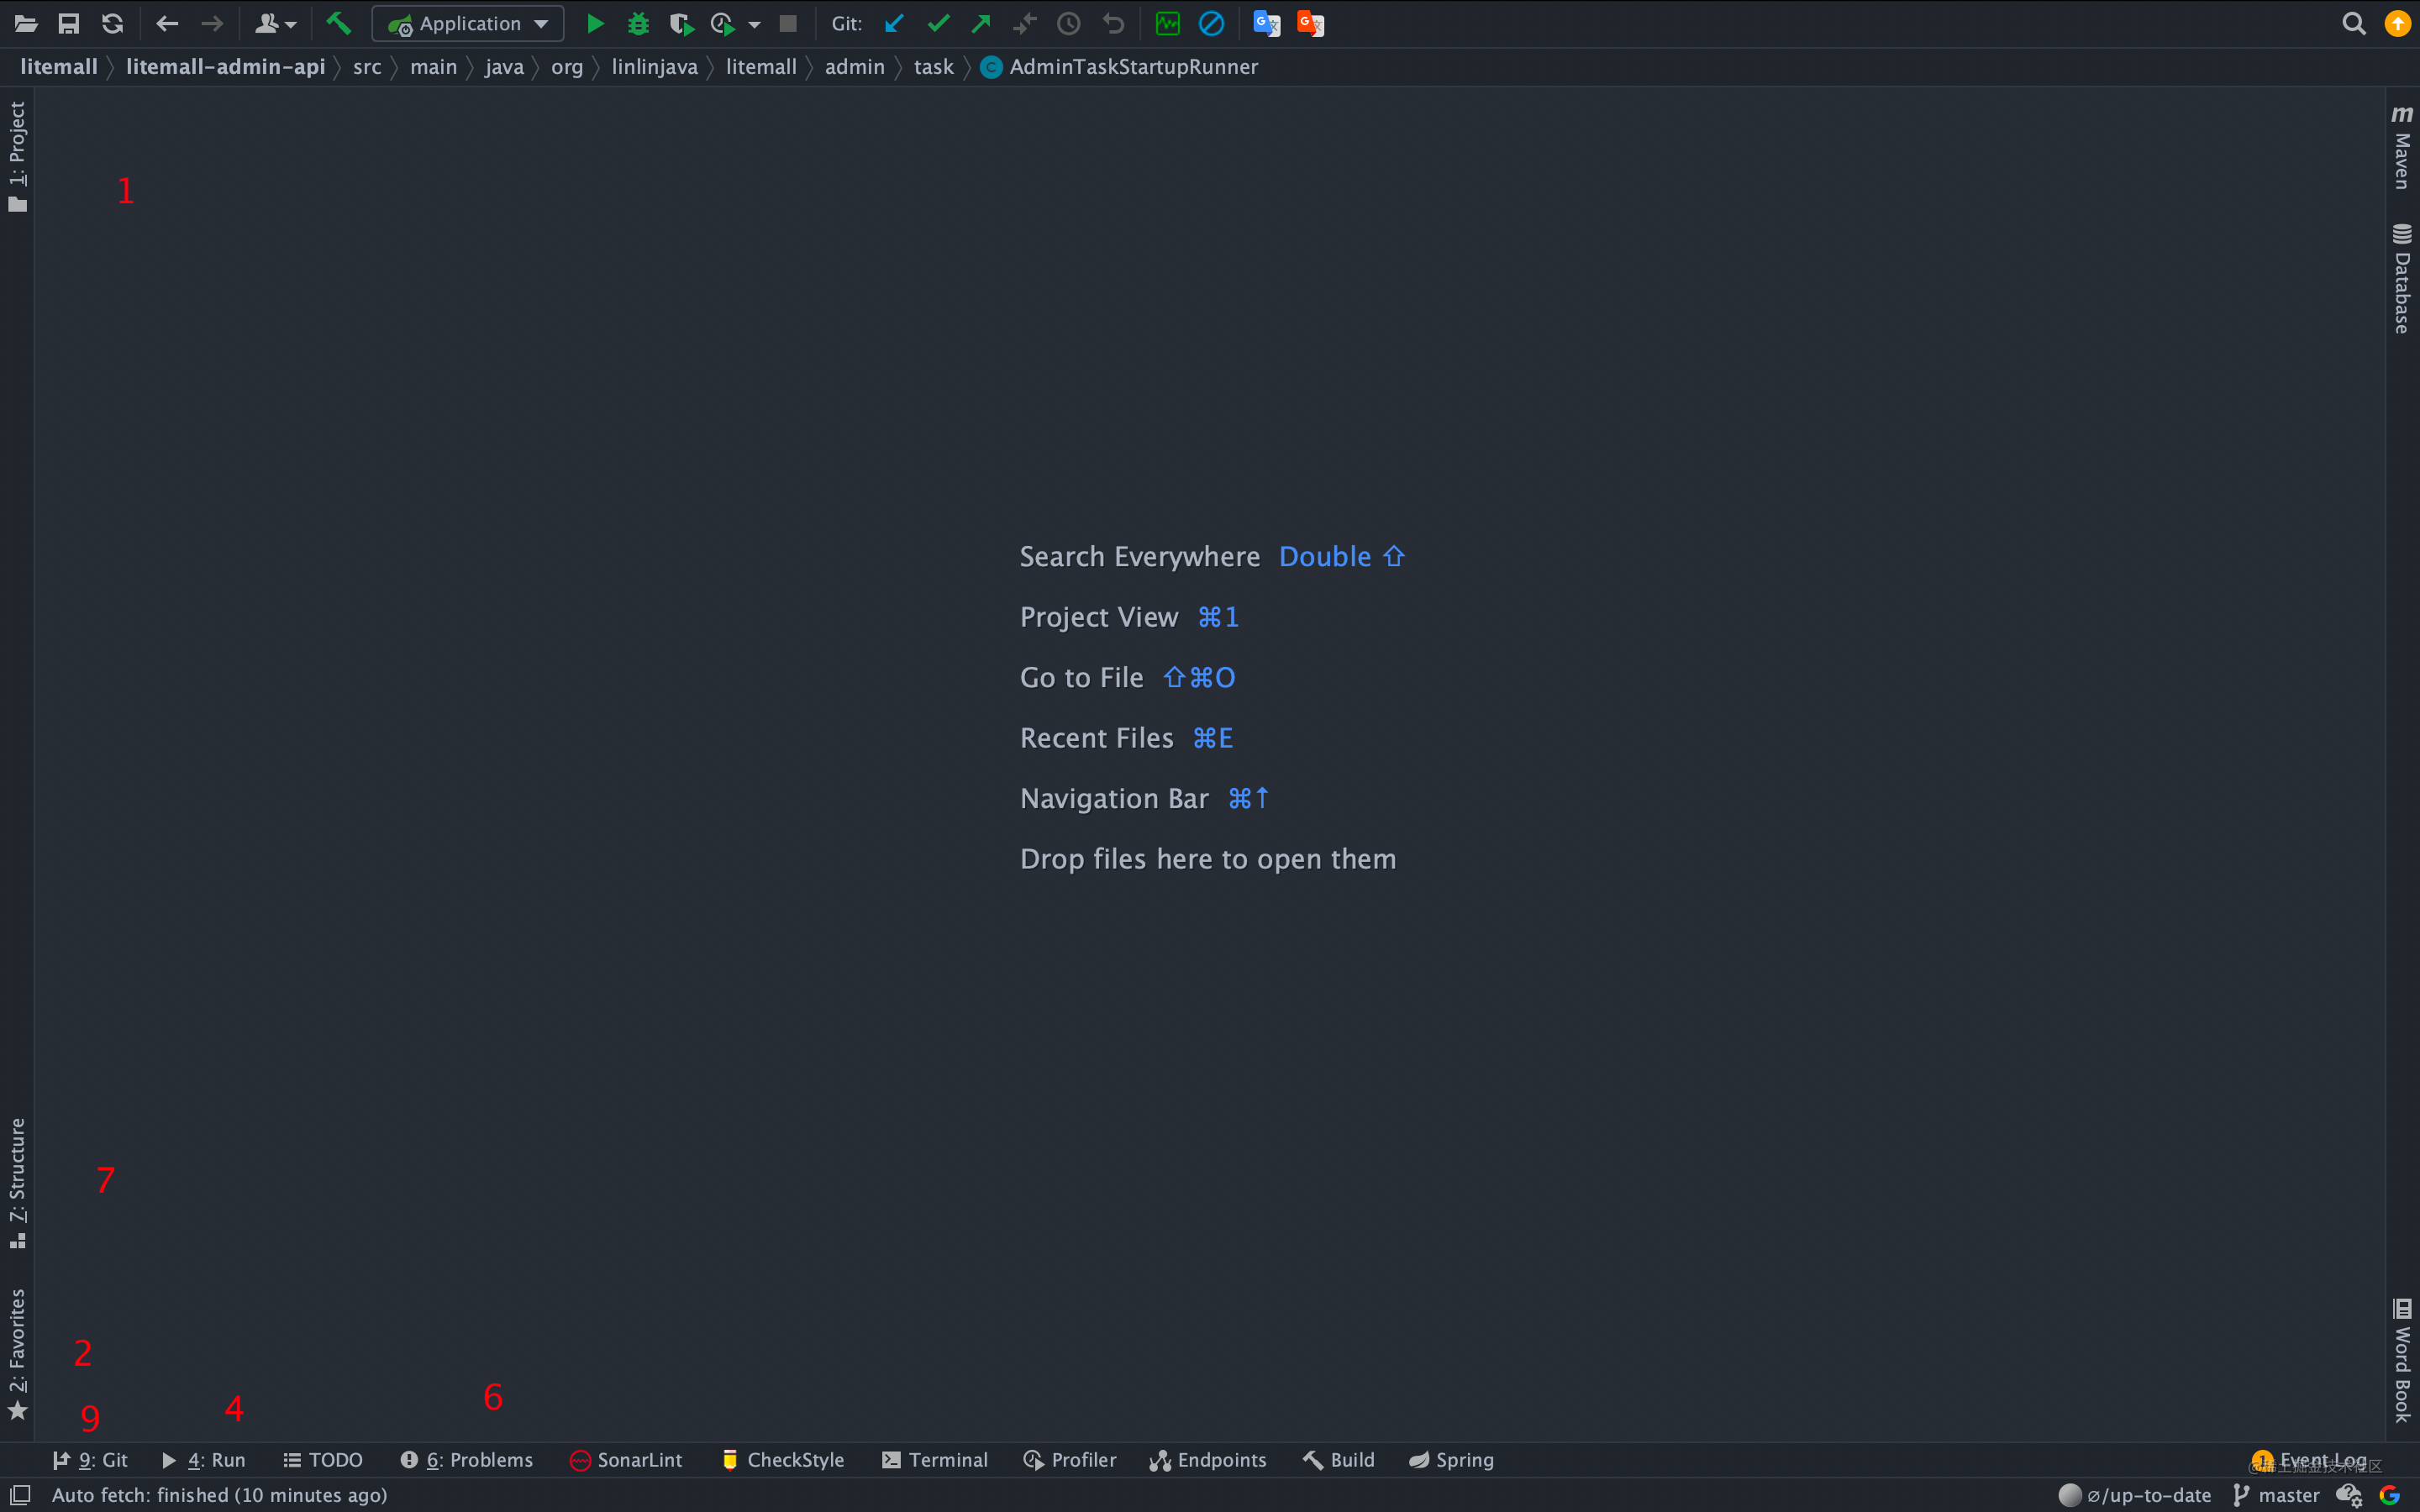Viewport: 2420px width, 1512px height.
Task: Open Search Everywhere magnifier icon
Action: point(2353,24)
